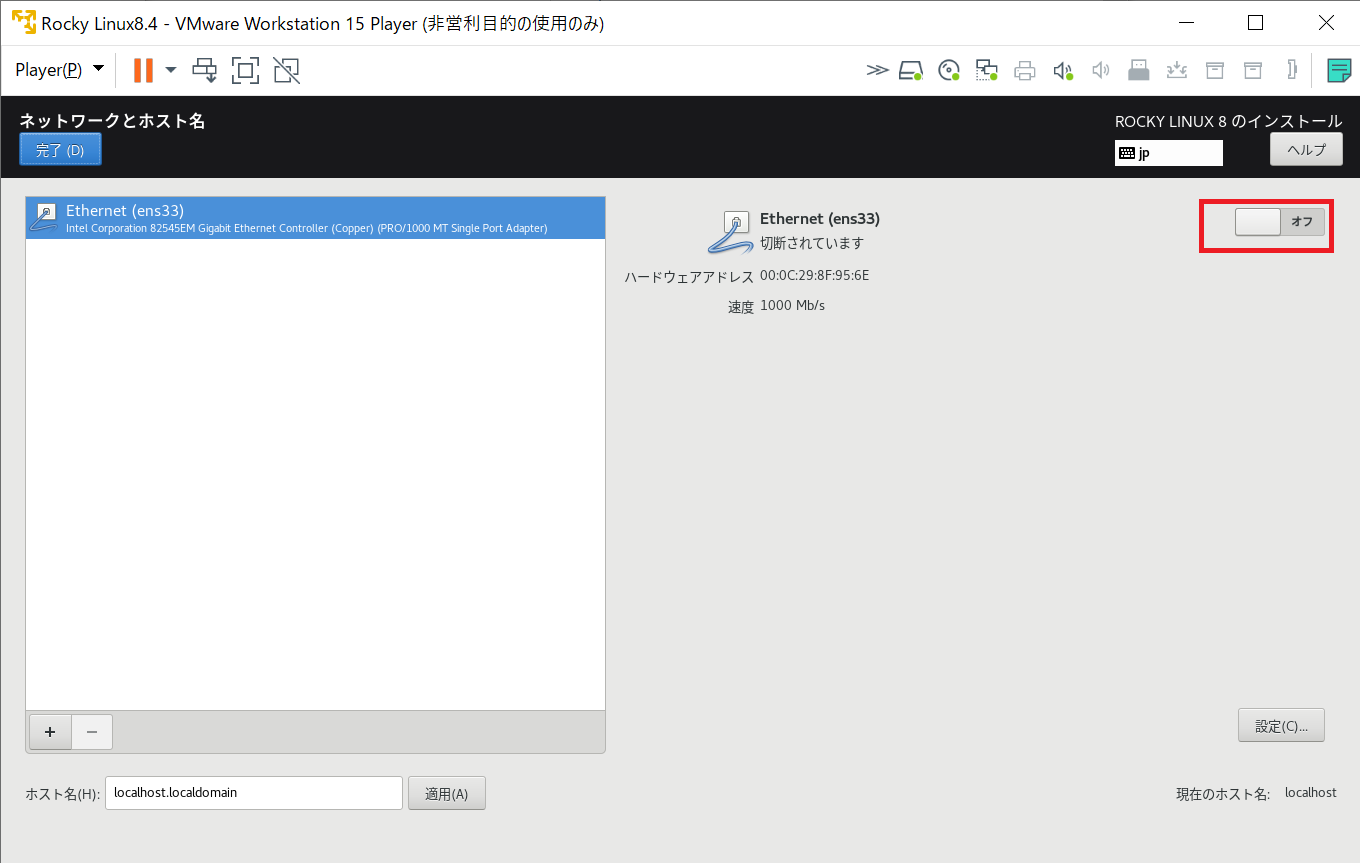The height and width of the screenshot is (863, 1360).
Task: Click the hardware address 00:0C:29:8F:95:6E
Action: point(814,275)
